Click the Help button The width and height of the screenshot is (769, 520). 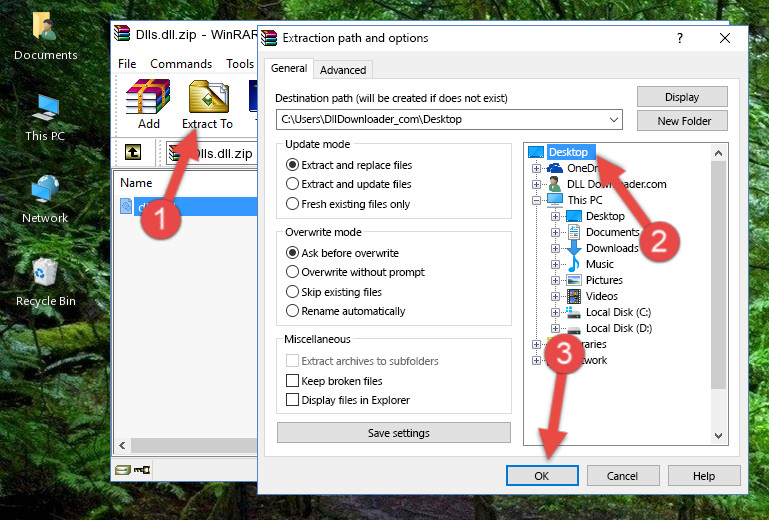coord(704,476)
